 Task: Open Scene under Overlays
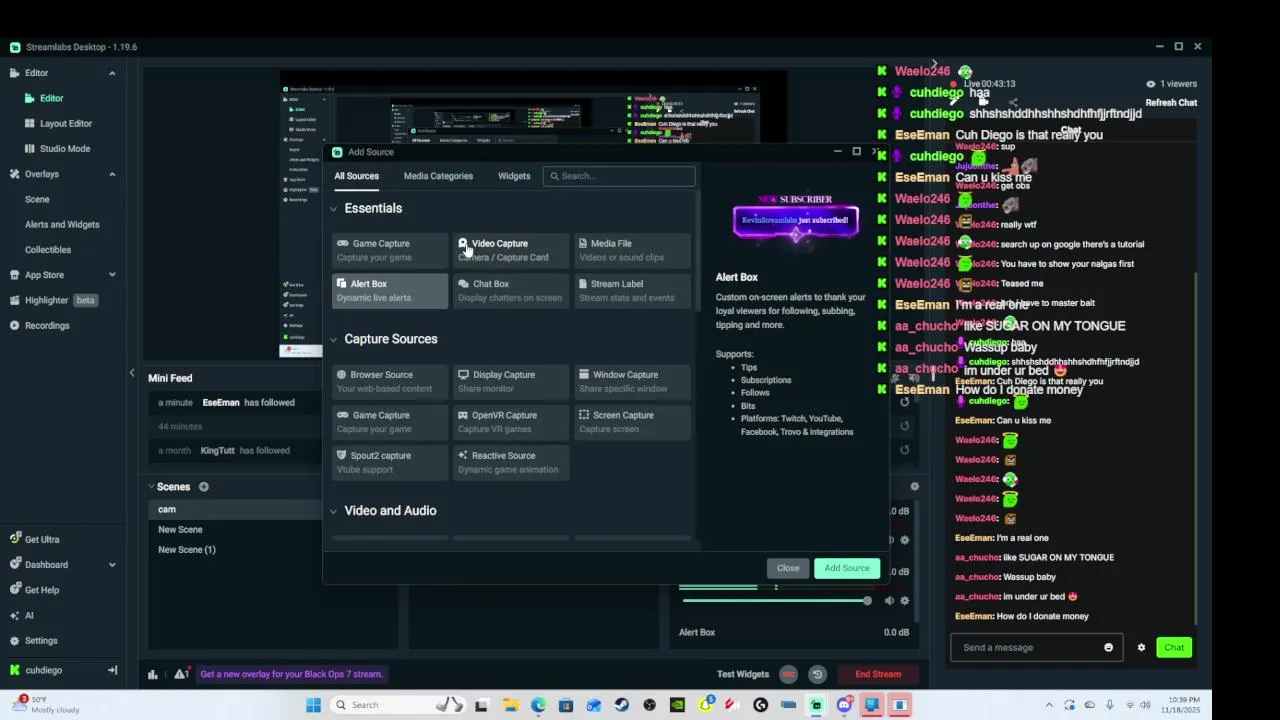37,199
